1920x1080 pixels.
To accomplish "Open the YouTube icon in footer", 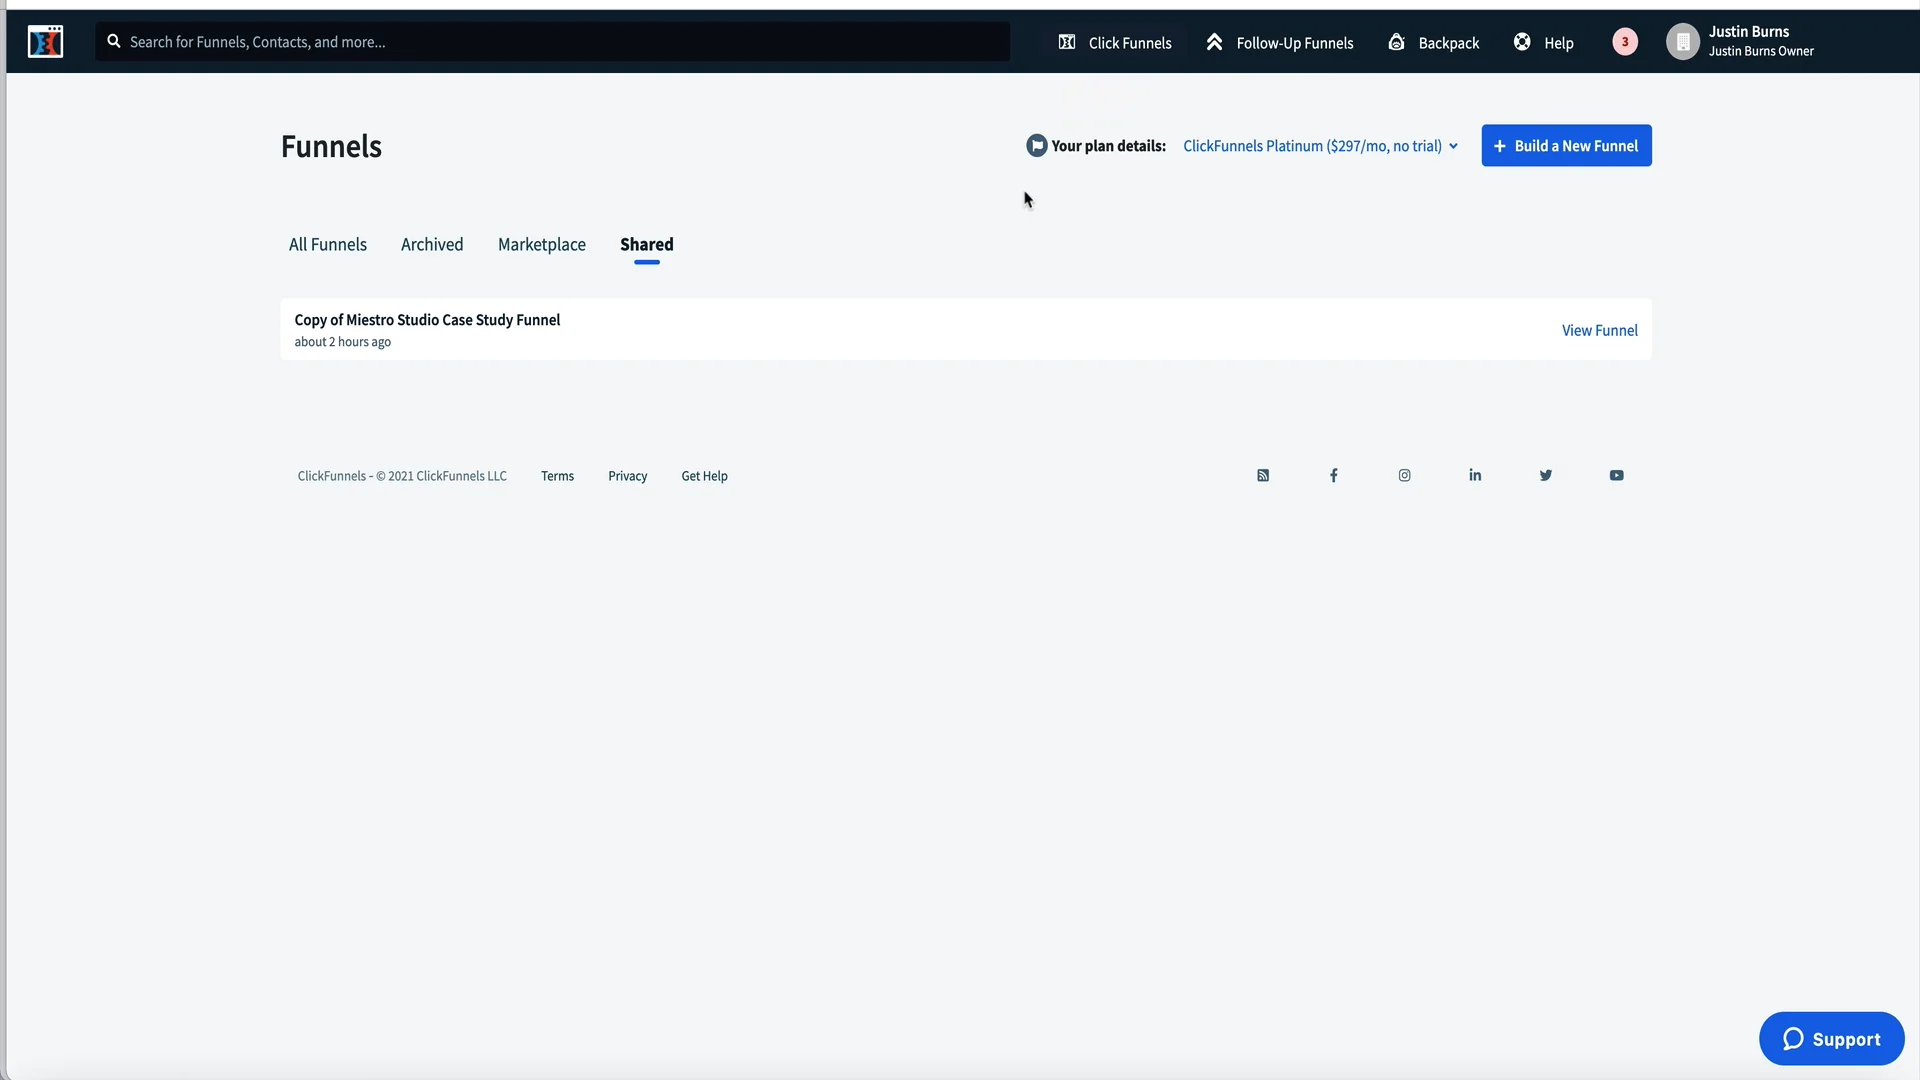I will 1617,476.
